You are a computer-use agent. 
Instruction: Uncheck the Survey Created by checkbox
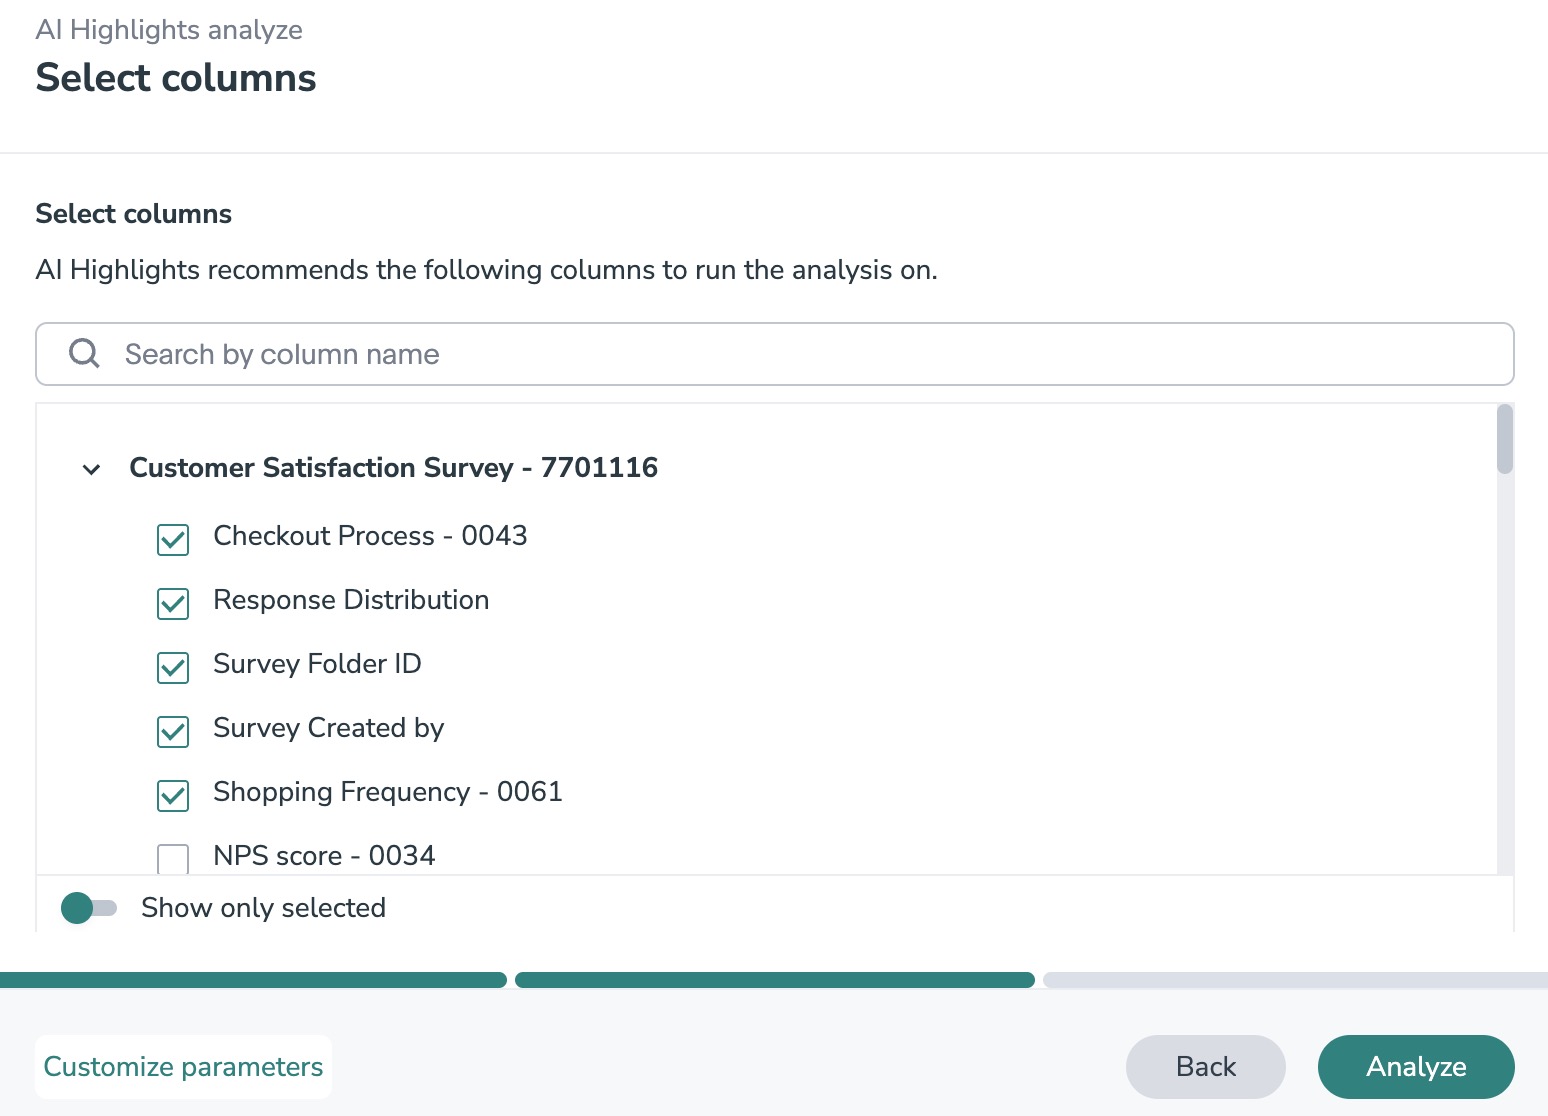coord(173,731)
